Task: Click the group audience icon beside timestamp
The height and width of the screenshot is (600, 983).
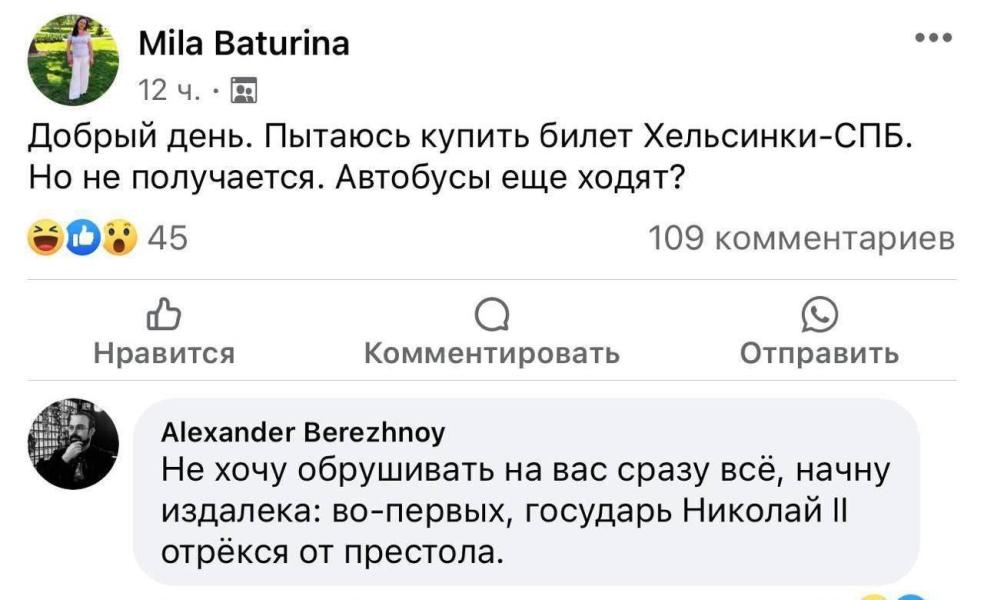Action: pyautogui.click(x=243, y=93)
